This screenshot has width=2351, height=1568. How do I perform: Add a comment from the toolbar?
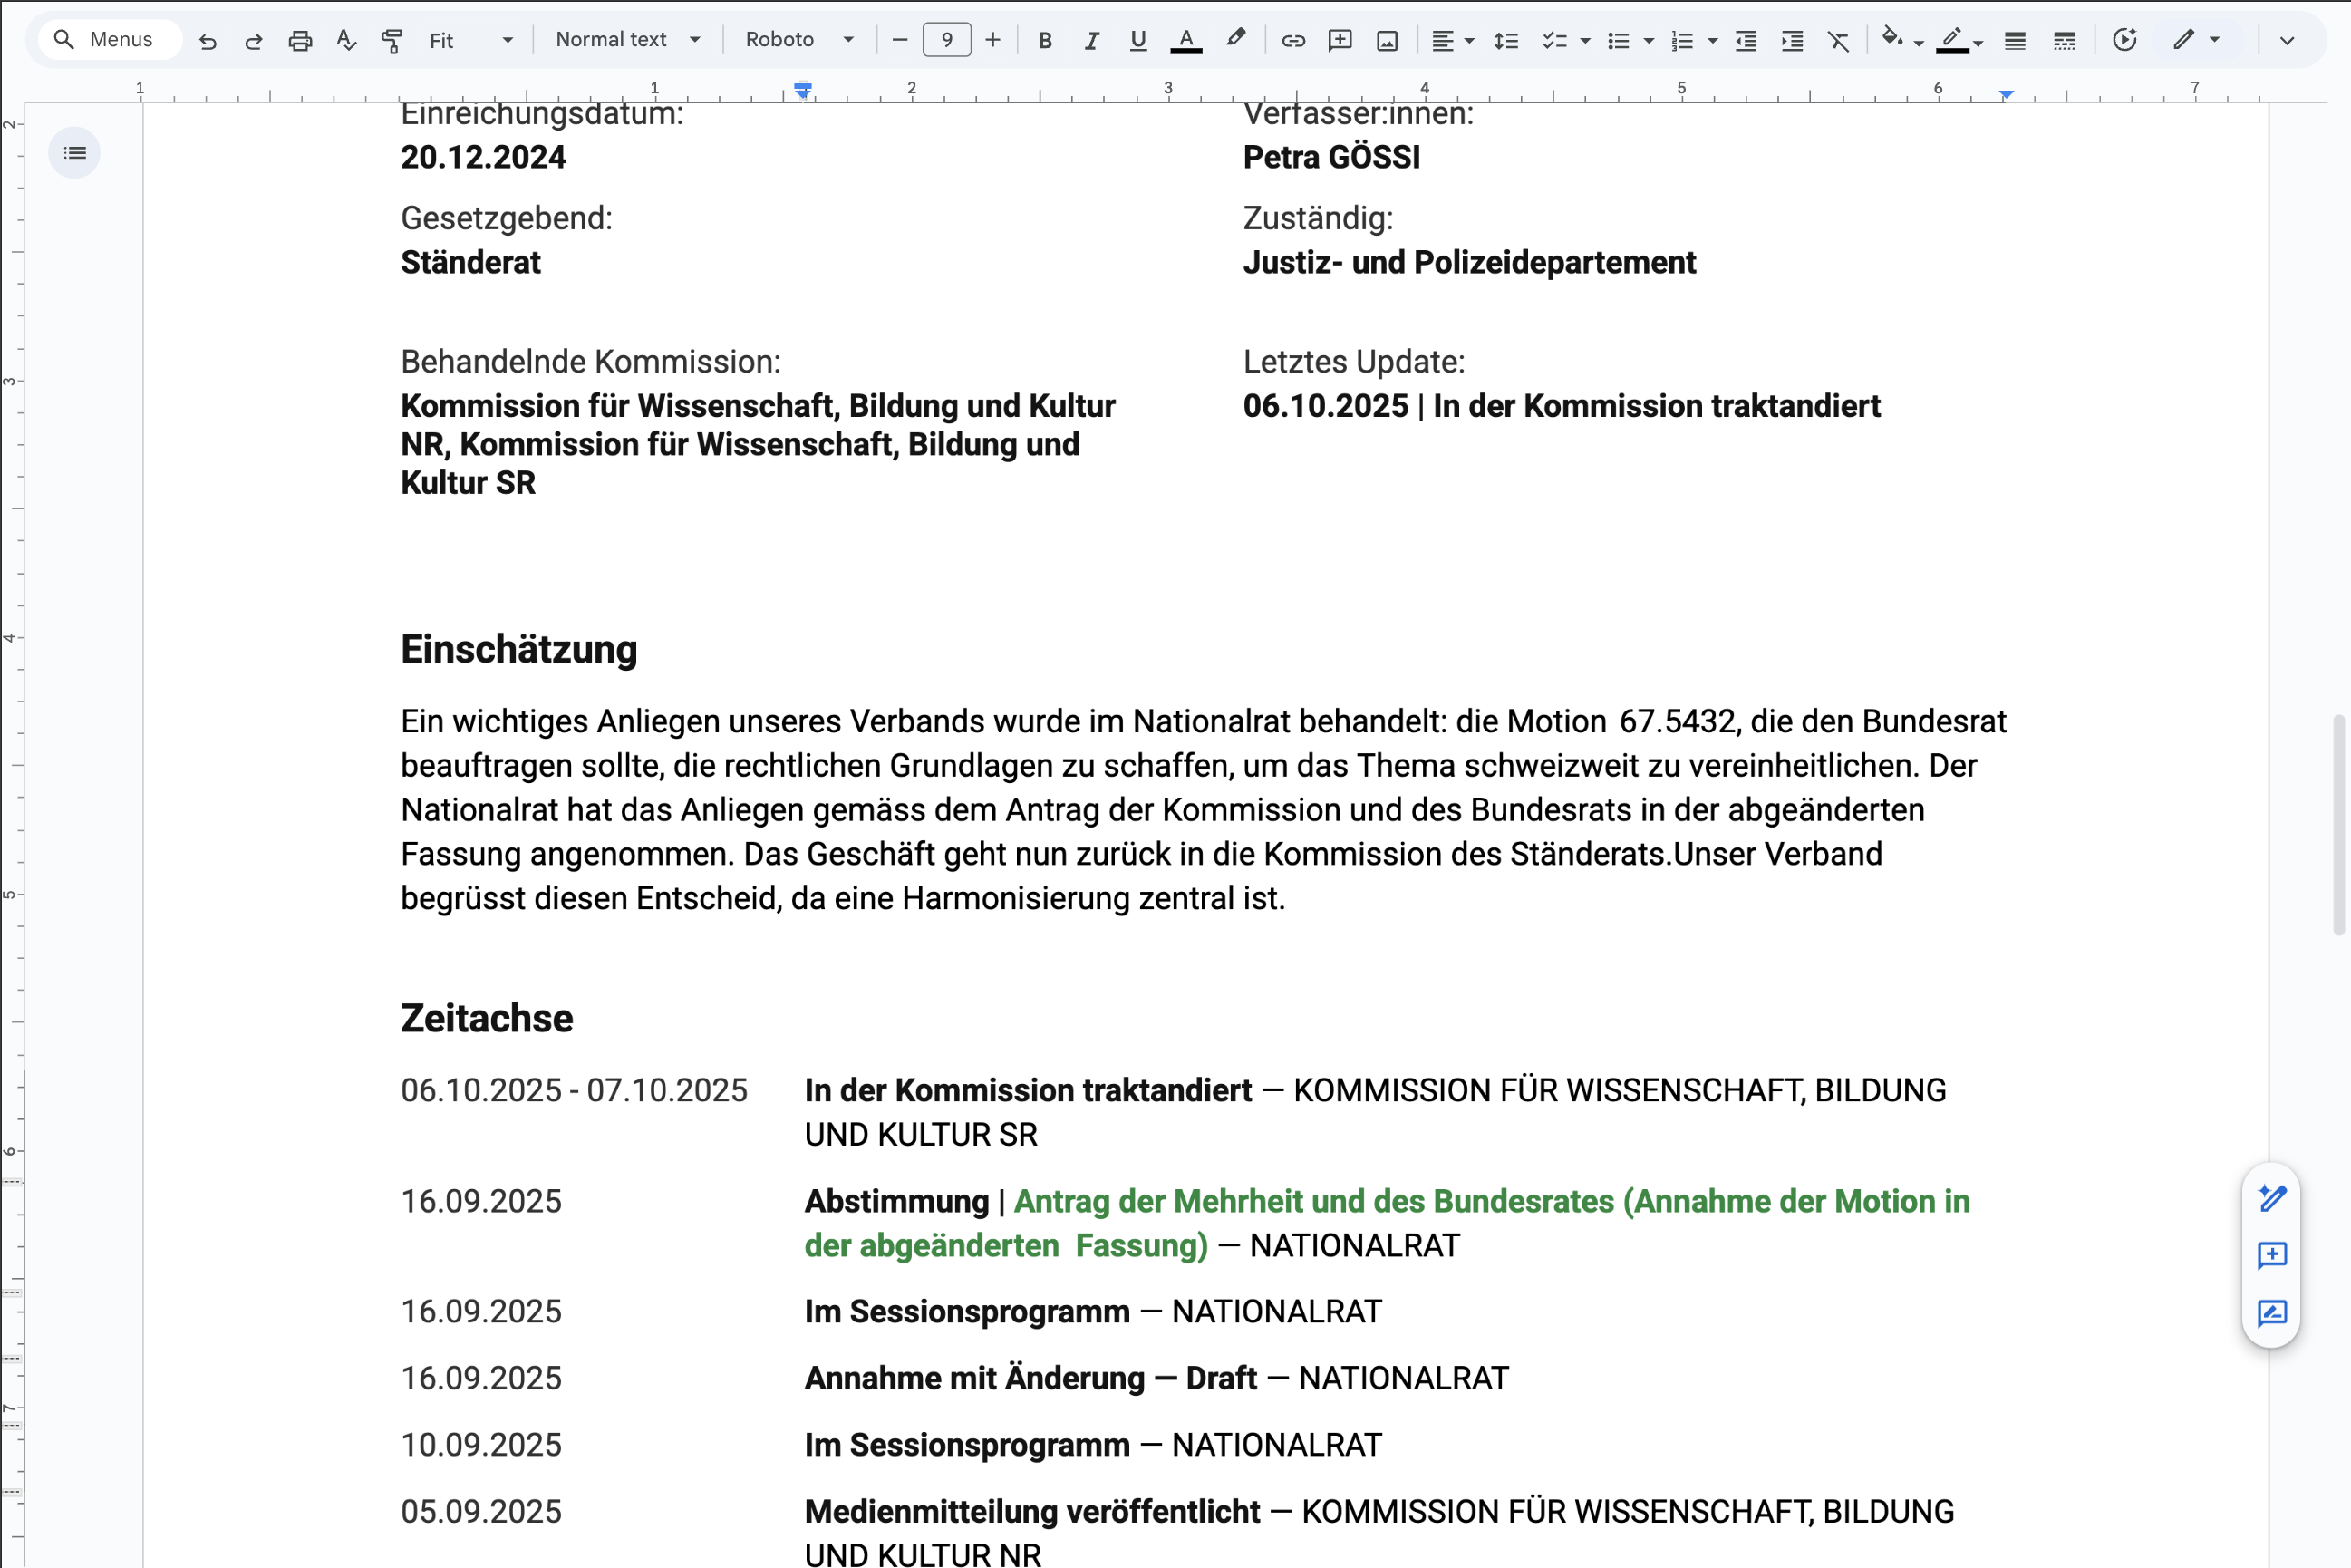pos(1340,40)
